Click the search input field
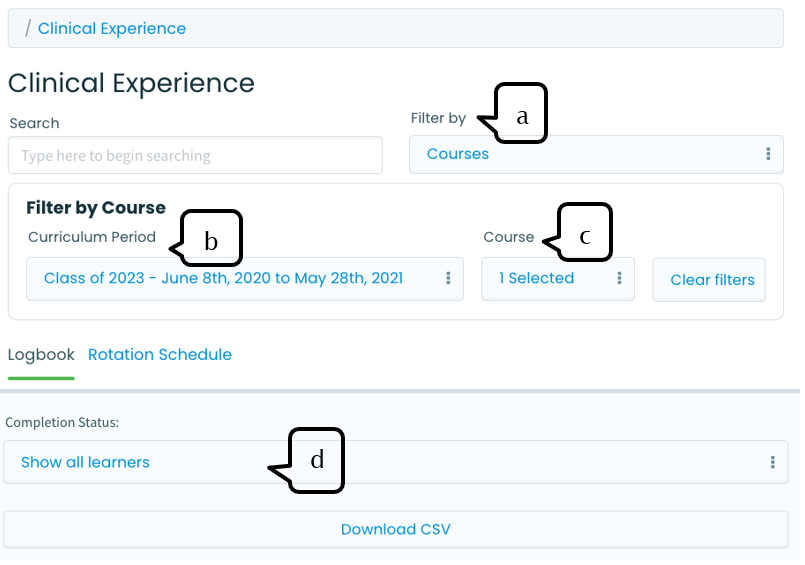This screenshot has width=805, height=565. click(x=195, y=155)
